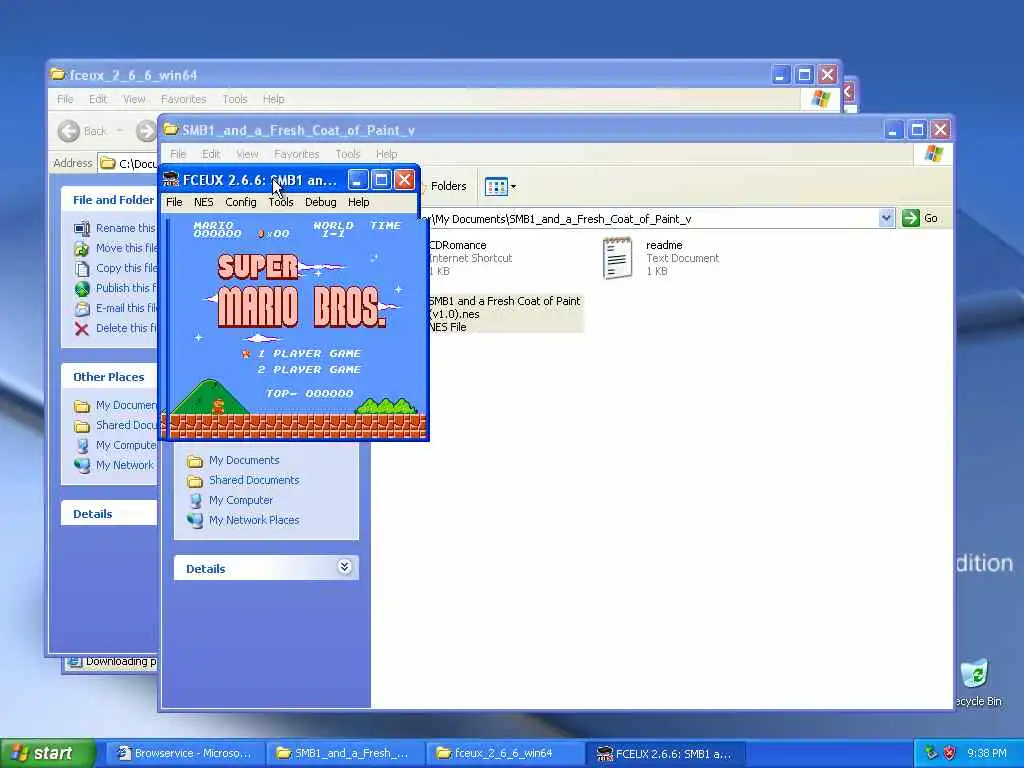Open Shared Documents folder icon in fceux window
This screenshot has height=768, width=1024.
82,426
